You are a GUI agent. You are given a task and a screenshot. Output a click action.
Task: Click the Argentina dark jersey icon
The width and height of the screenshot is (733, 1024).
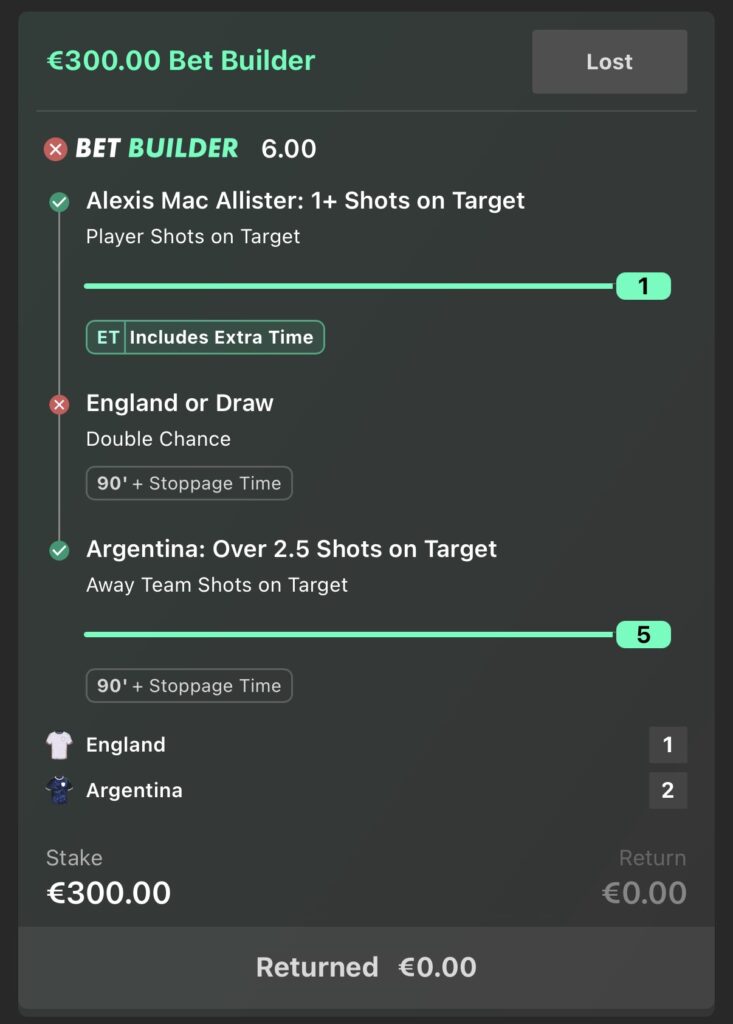pyautogui.click(x=59, y=790)
